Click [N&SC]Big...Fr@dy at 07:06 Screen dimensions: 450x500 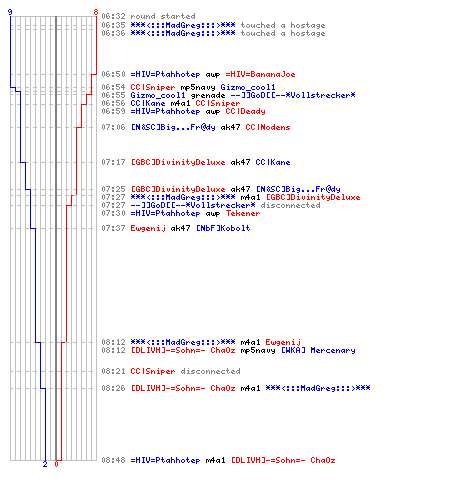(173, 127)
